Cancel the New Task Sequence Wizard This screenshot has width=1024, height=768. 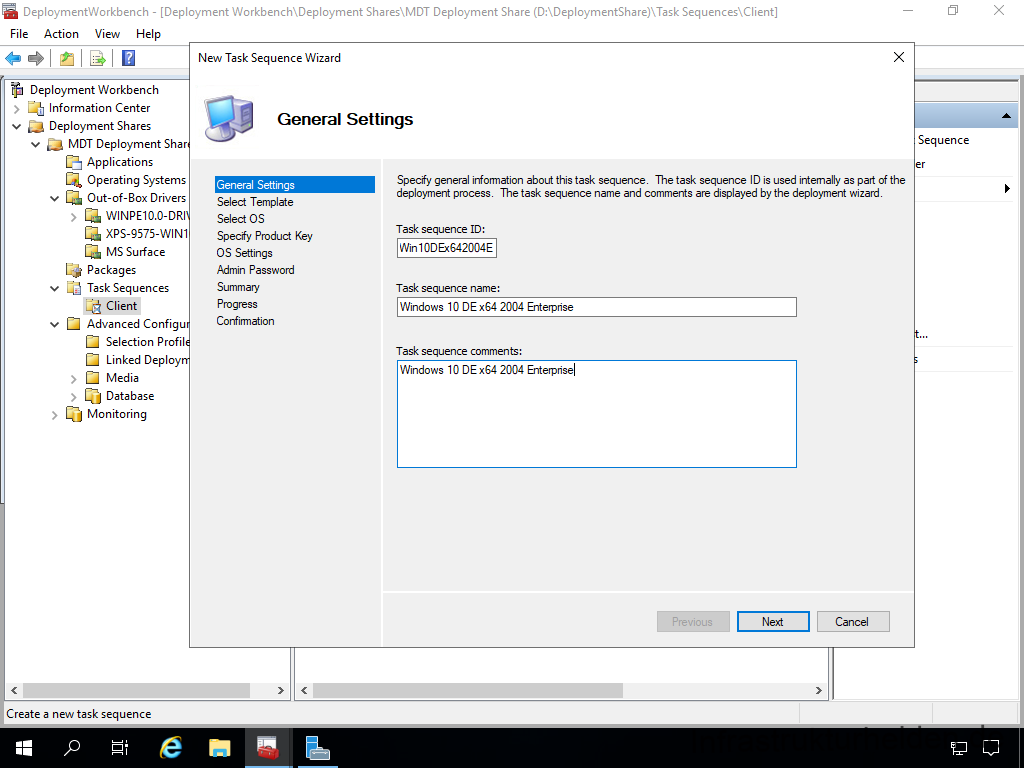pos(853,622)
